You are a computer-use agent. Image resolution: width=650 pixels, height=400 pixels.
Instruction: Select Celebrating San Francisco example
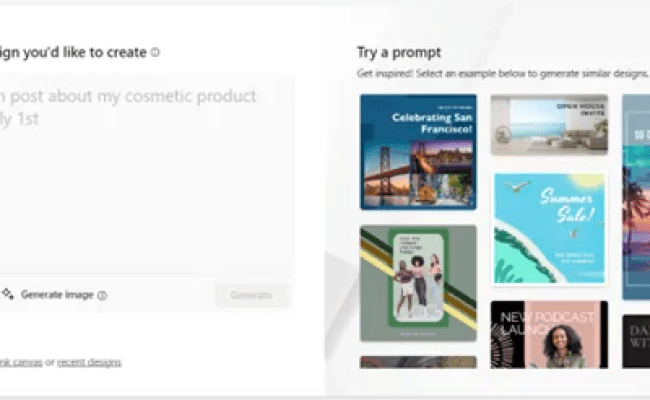point(418,152)
